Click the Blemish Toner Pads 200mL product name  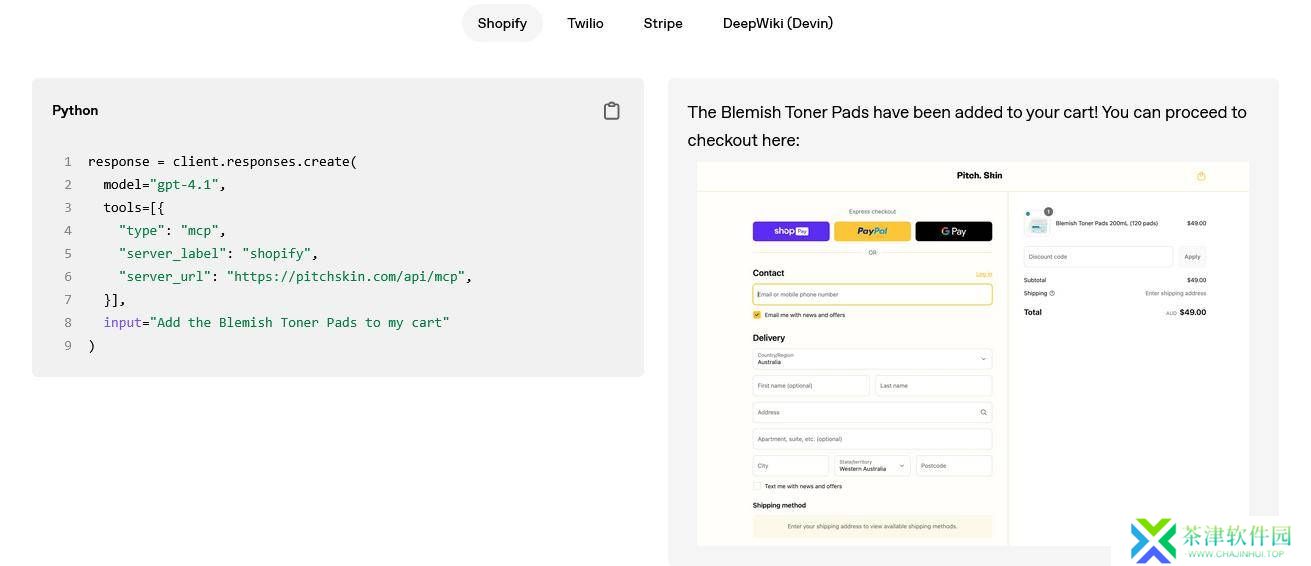pos(1107,224)
